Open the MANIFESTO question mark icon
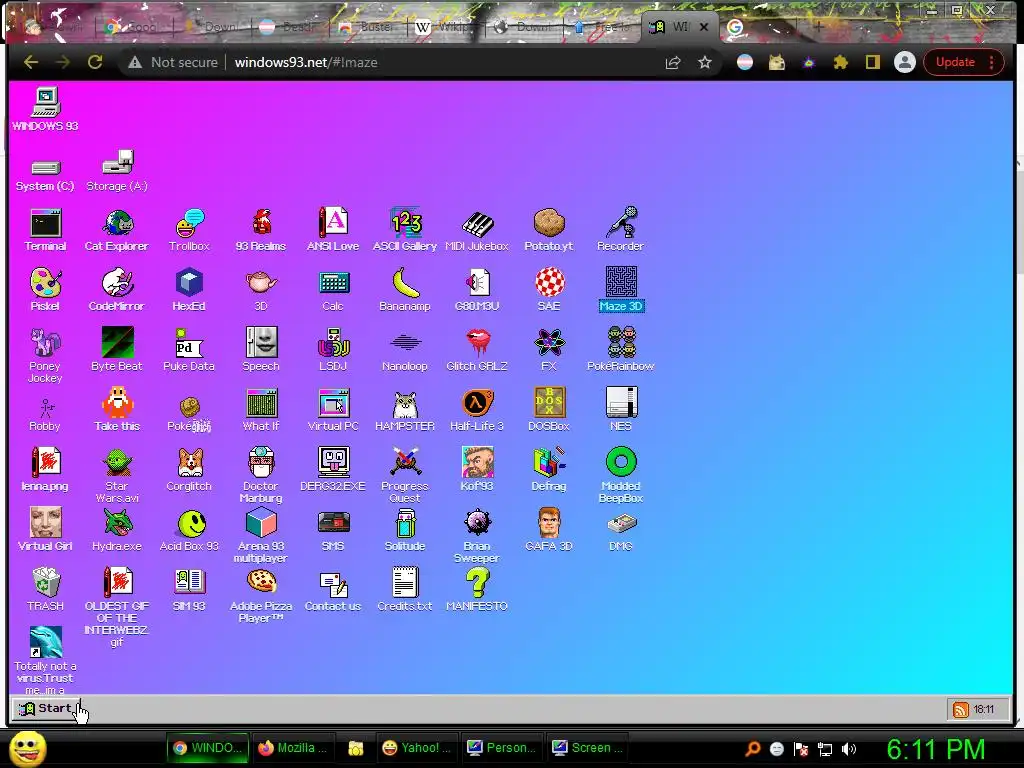Image resolution: width=1024 pixels, height=768 pixels. tap(477, 590)
